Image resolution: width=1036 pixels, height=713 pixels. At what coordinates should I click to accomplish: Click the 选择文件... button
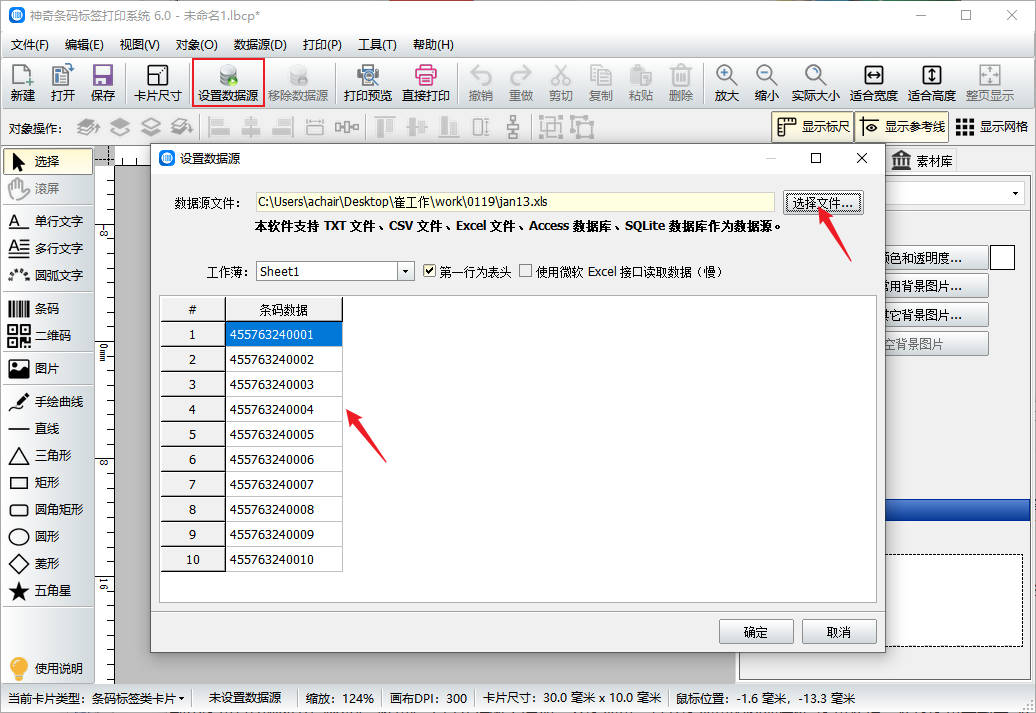(x=823, y=203)
